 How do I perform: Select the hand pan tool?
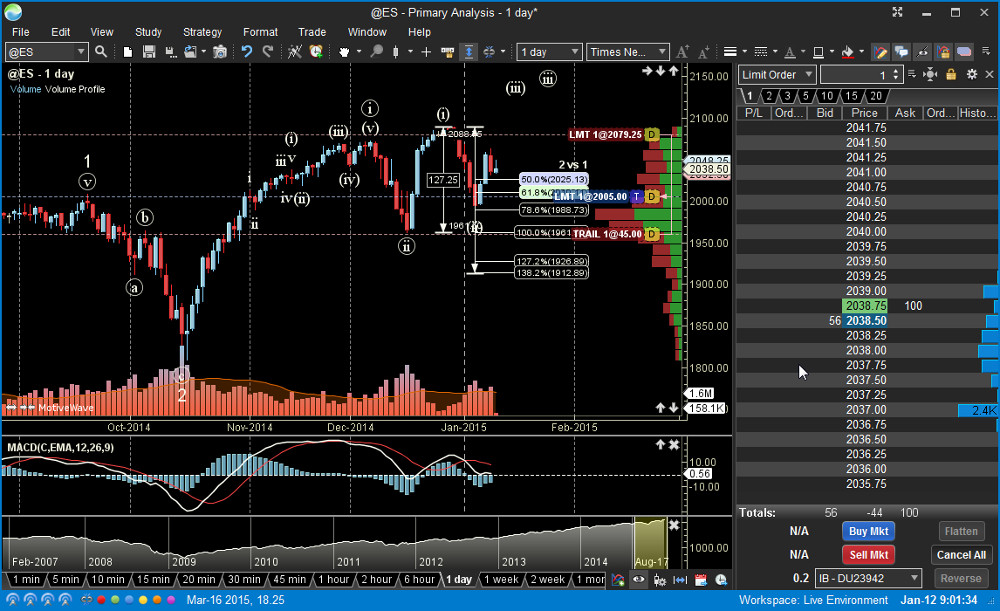click(x=344, y=52)
